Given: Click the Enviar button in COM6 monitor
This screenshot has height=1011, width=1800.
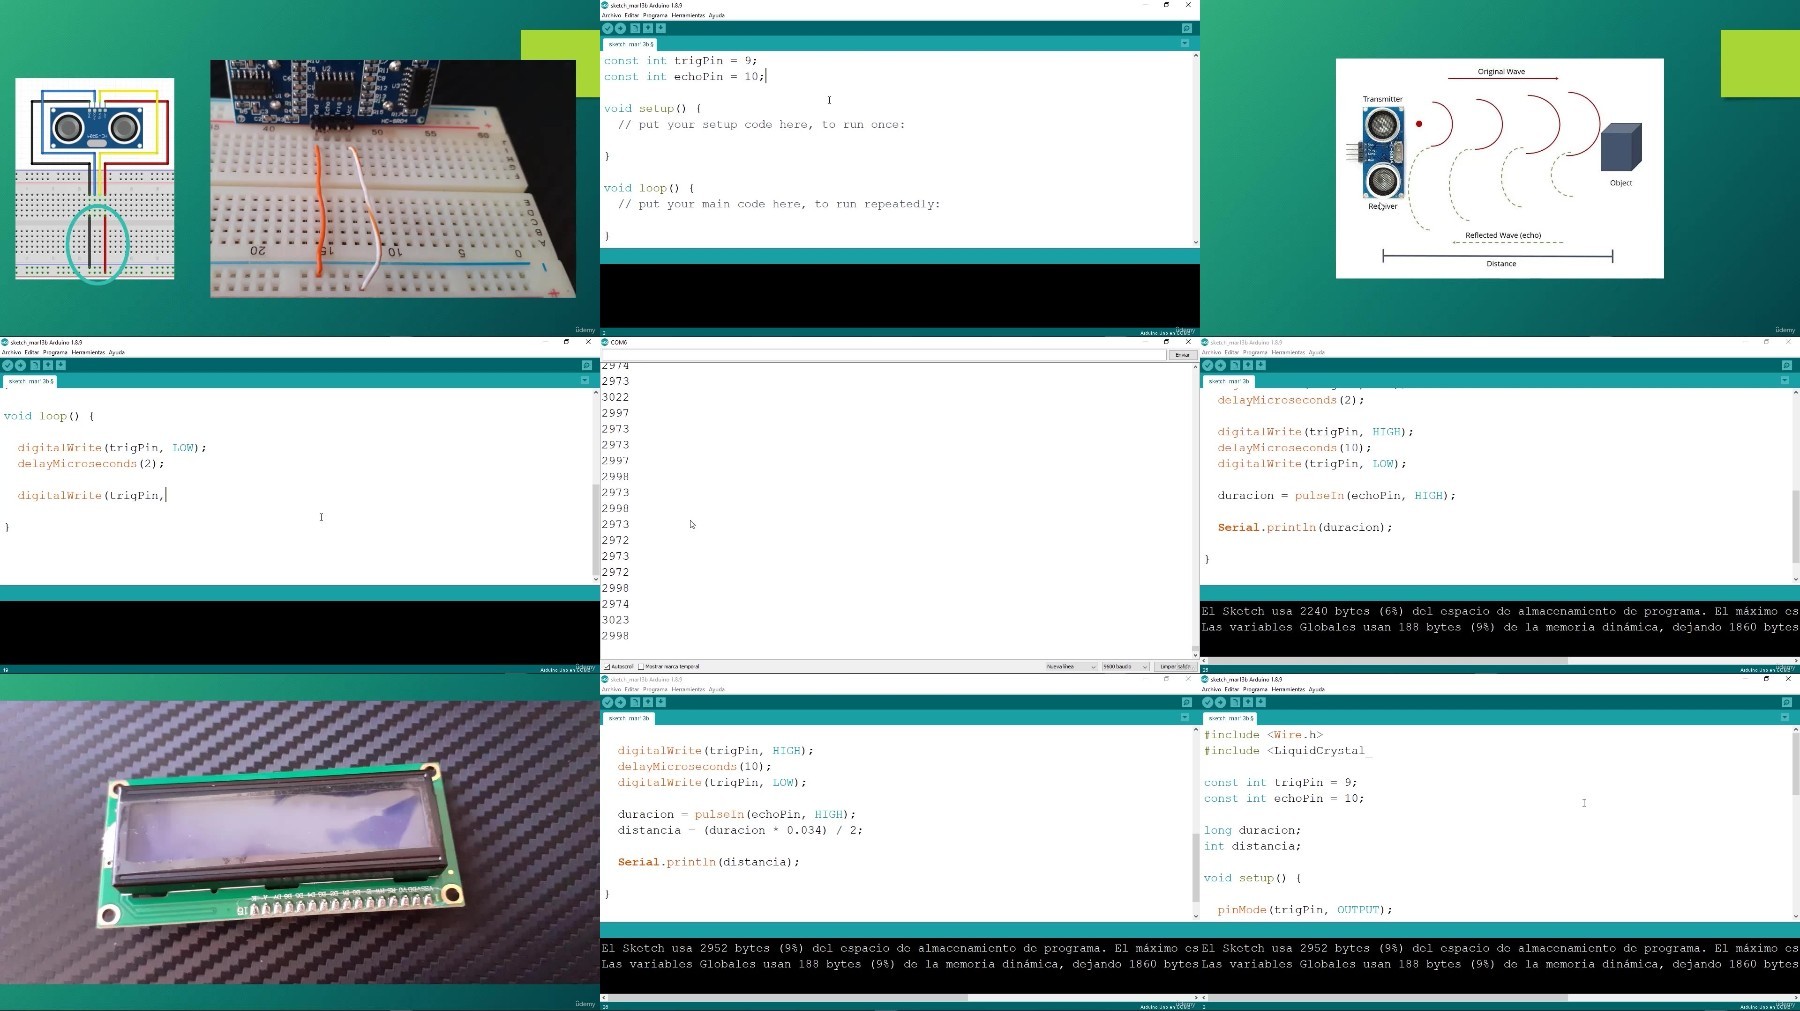Looking at the screenshot, I should coord(1182,355).
